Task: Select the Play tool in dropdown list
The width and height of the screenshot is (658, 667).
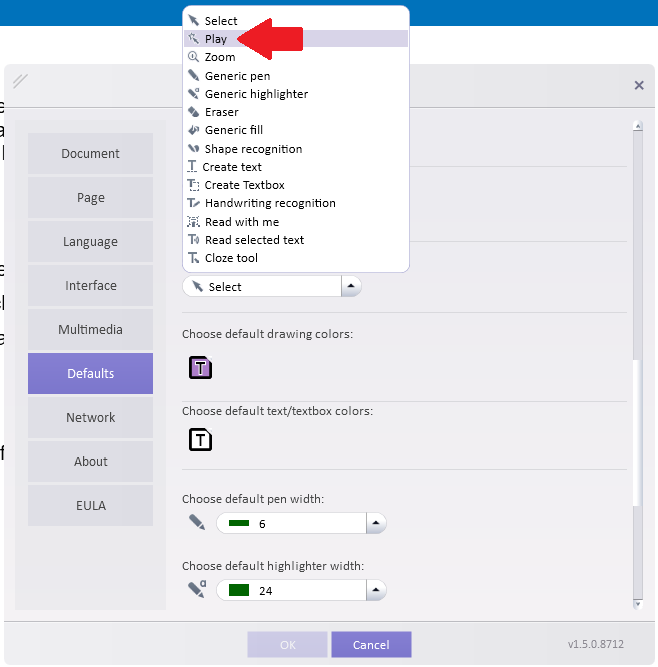Action: (216, 39)
